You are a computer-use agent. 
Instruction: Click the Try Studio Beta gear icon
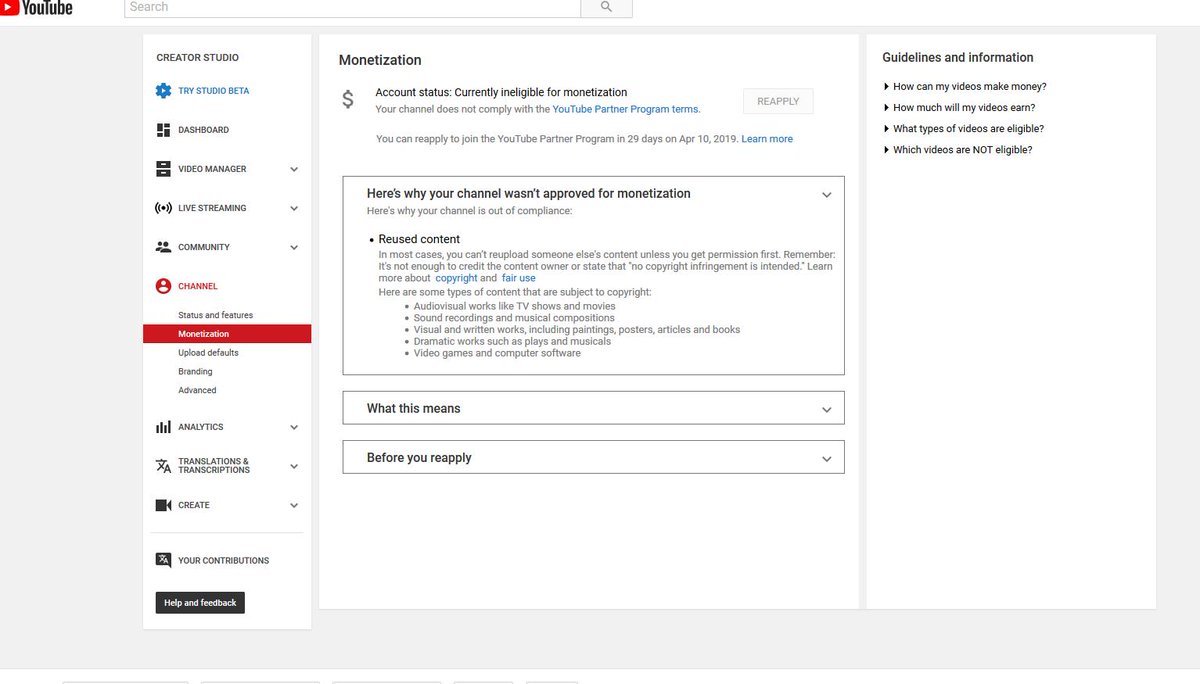[x=163, y=91]
